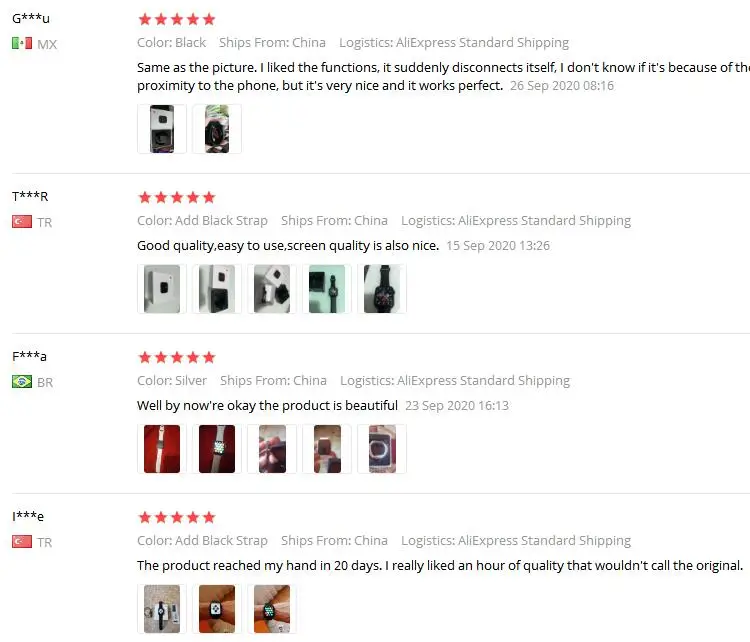The width and height of the screenshot is (750, 642).
Task: Open T***R's fifth photo of black watch
Action: 382,289
